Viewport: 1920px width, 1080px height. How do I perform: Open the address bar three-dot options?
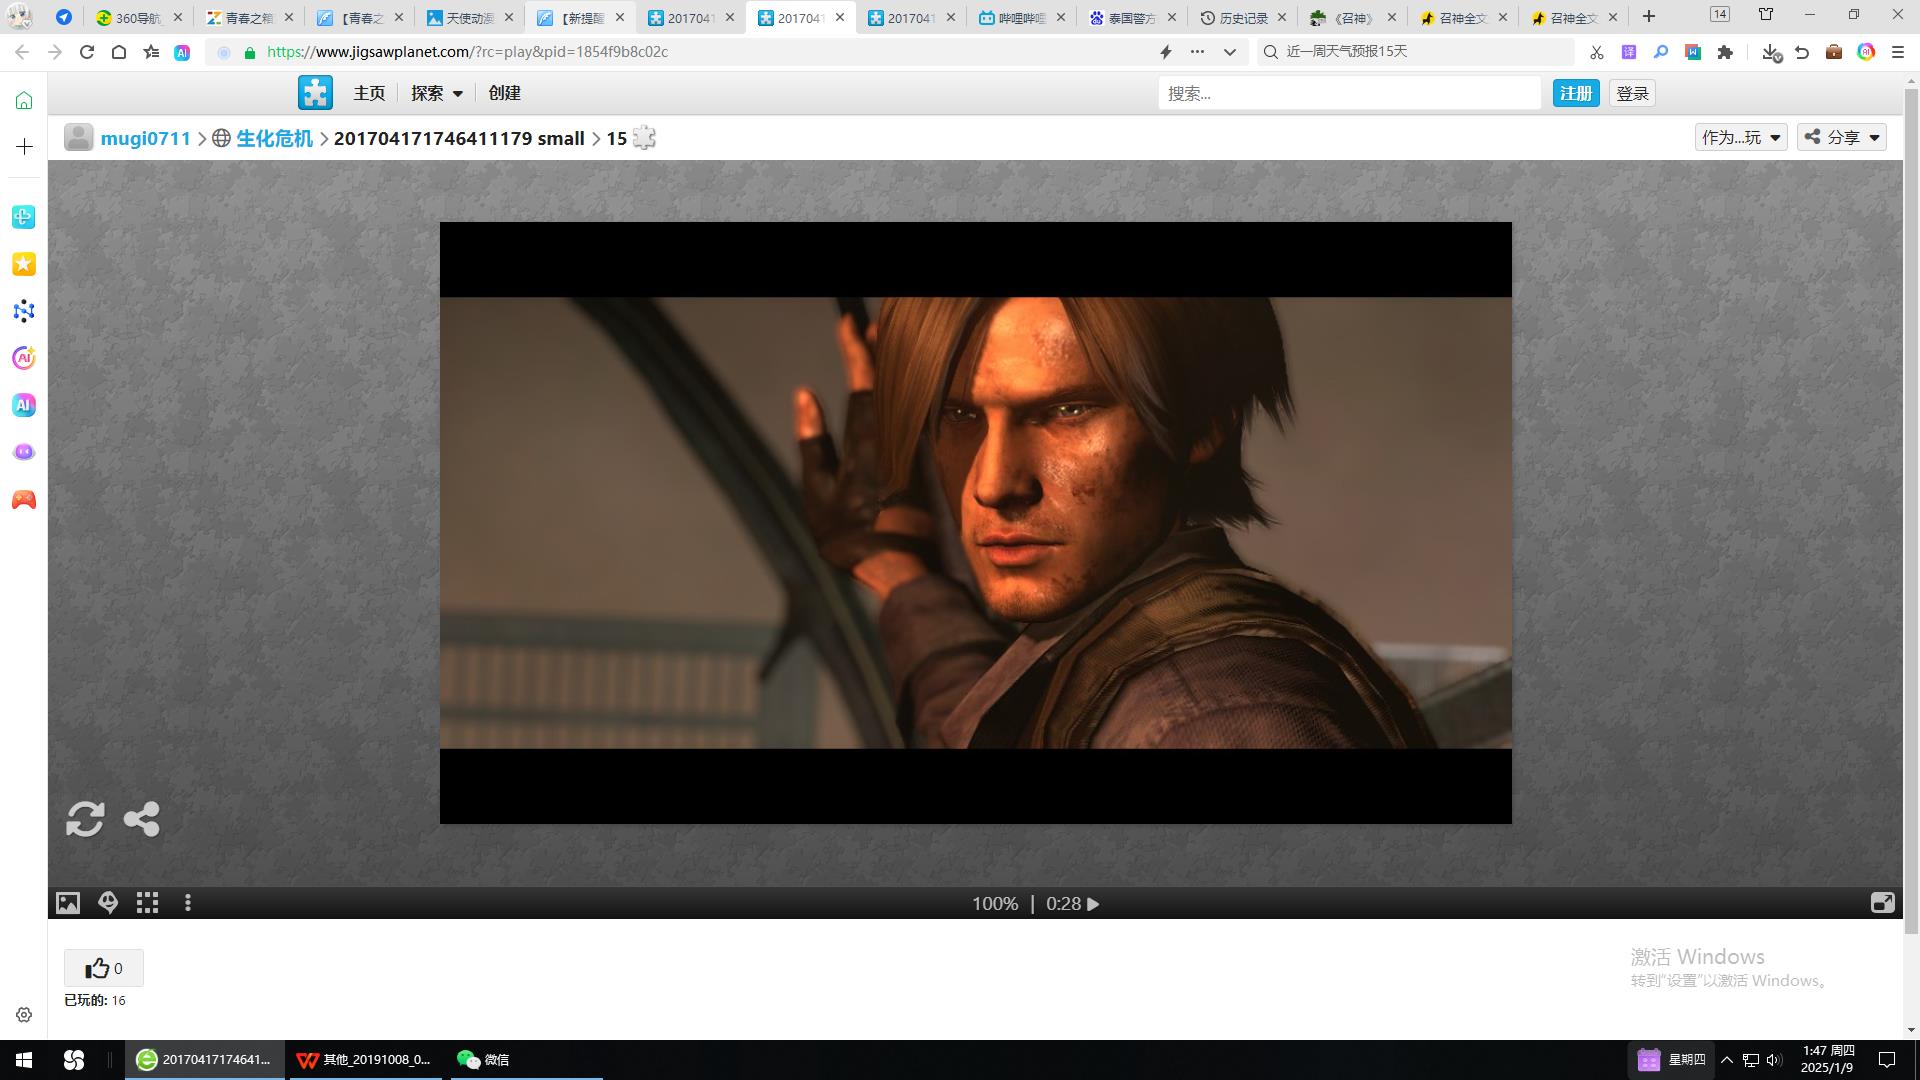click(x=1197, y=52)
